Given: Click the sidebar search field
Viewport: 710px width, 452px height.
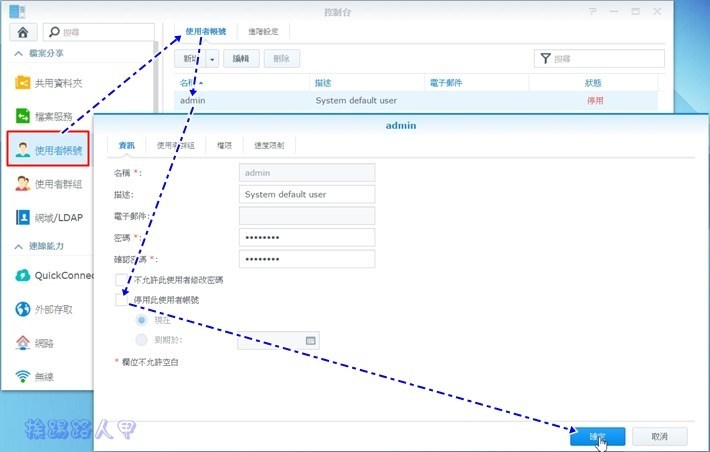Looking at the screenshot, I should [99, 32].
